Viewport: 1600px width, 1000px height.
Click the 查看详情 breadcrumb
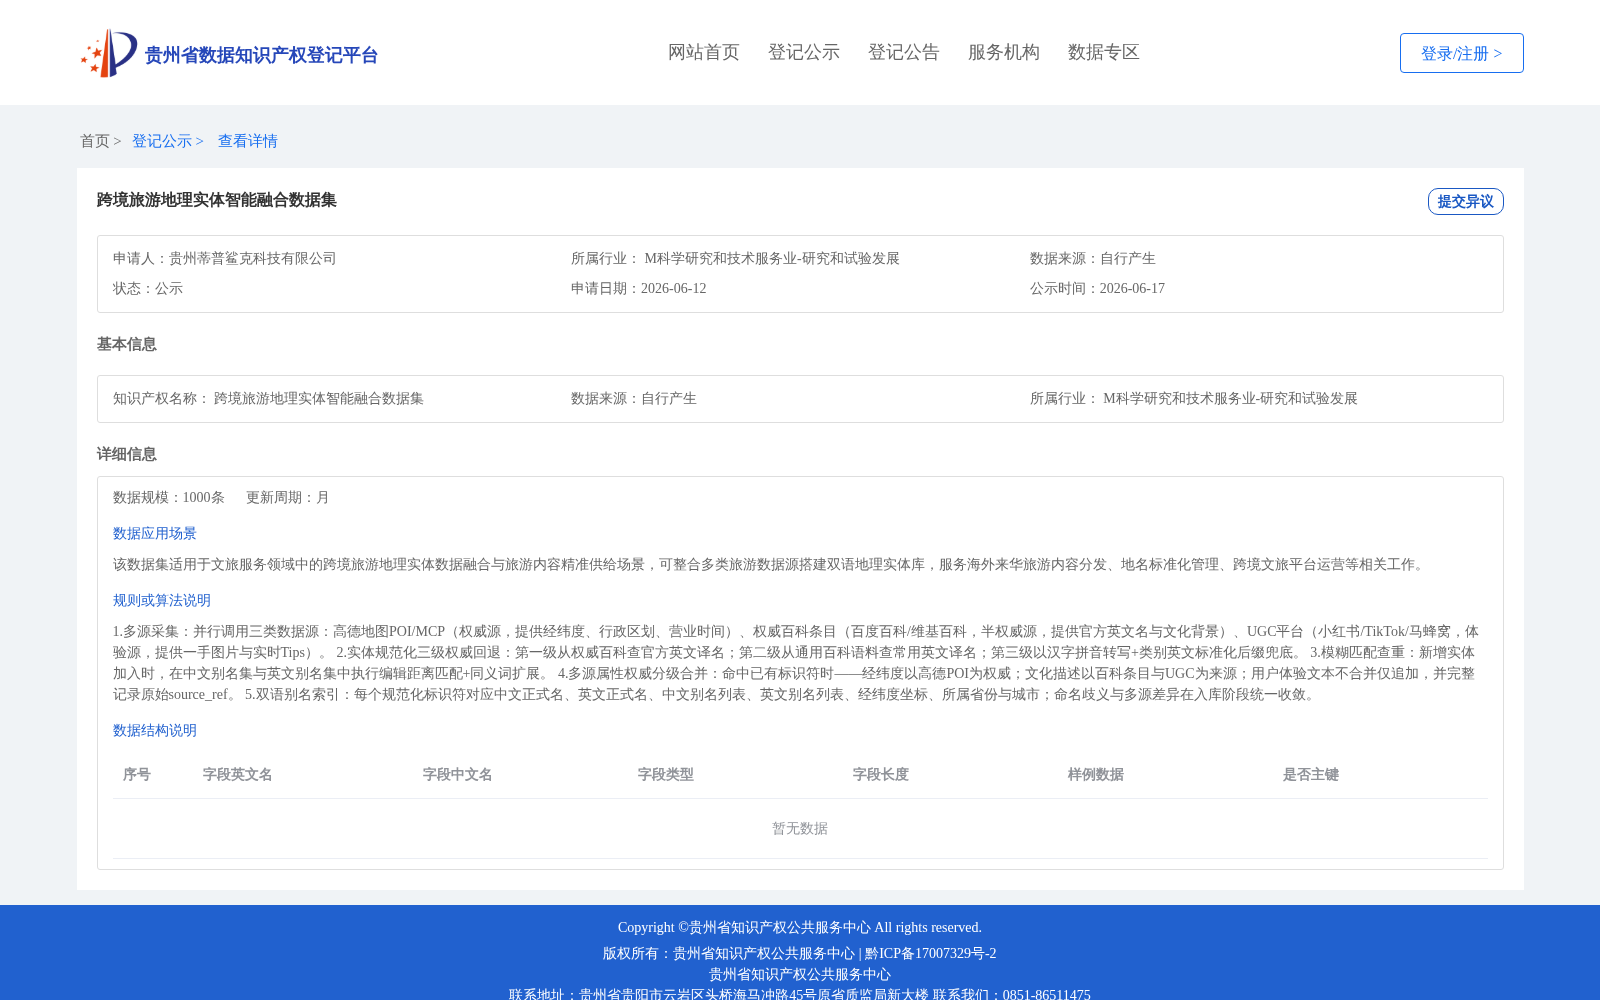248,141
